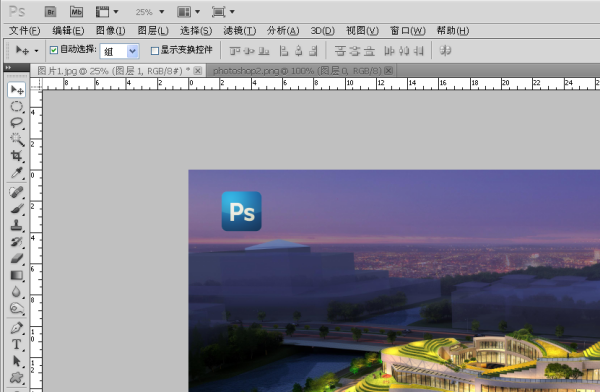Switch to 图片1.jpg document tab

coord(113,71)
